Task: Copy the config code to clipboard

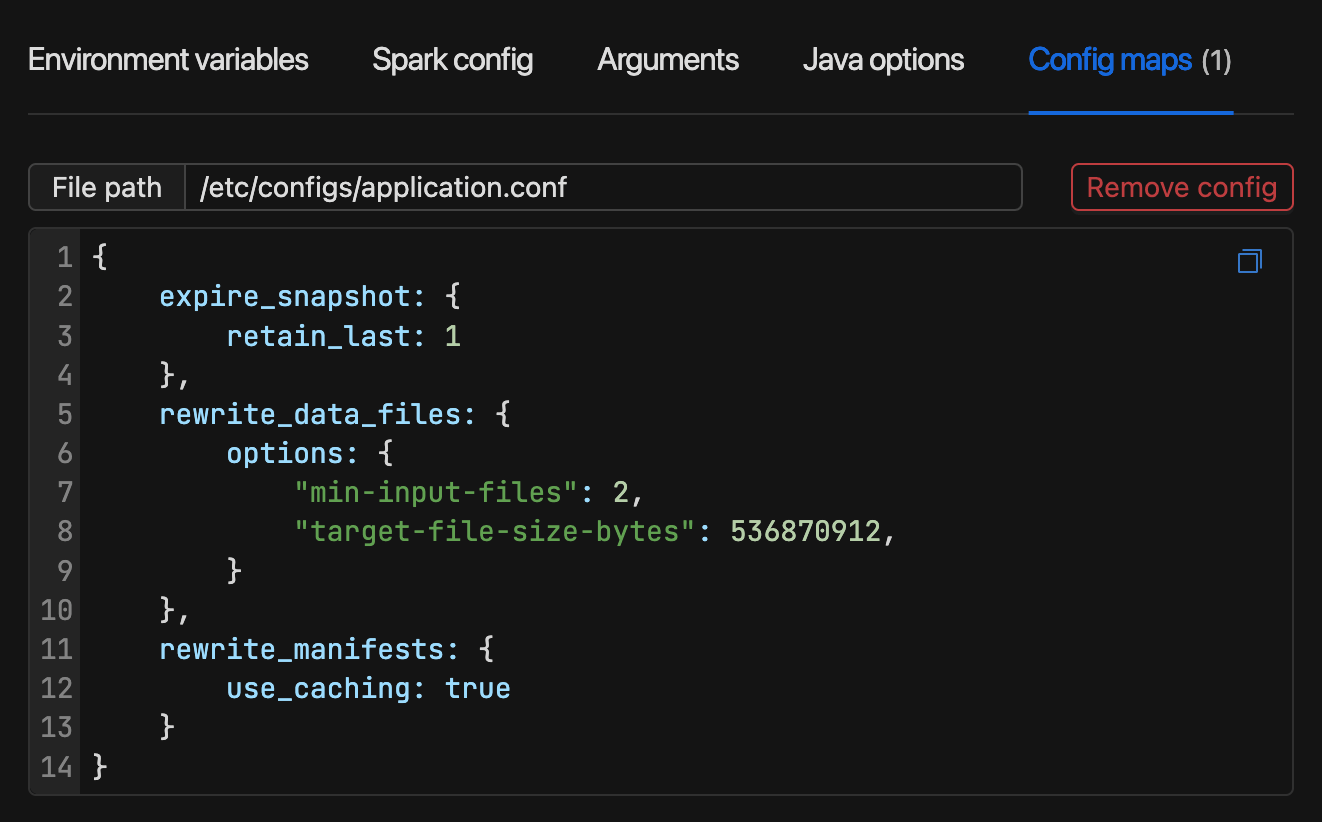Action: tap(1249, 261)
